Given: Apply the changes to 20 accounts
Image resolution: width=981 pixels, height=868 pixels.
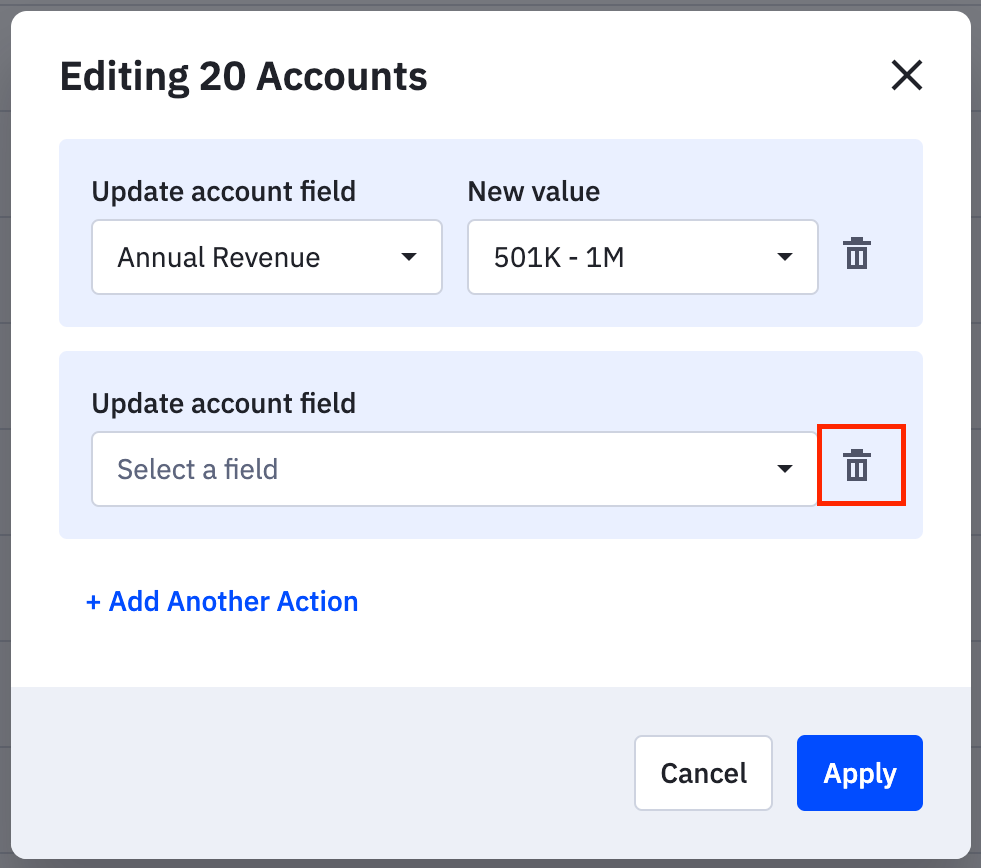Looking at the screenshot, I should [x=859, y=773].
